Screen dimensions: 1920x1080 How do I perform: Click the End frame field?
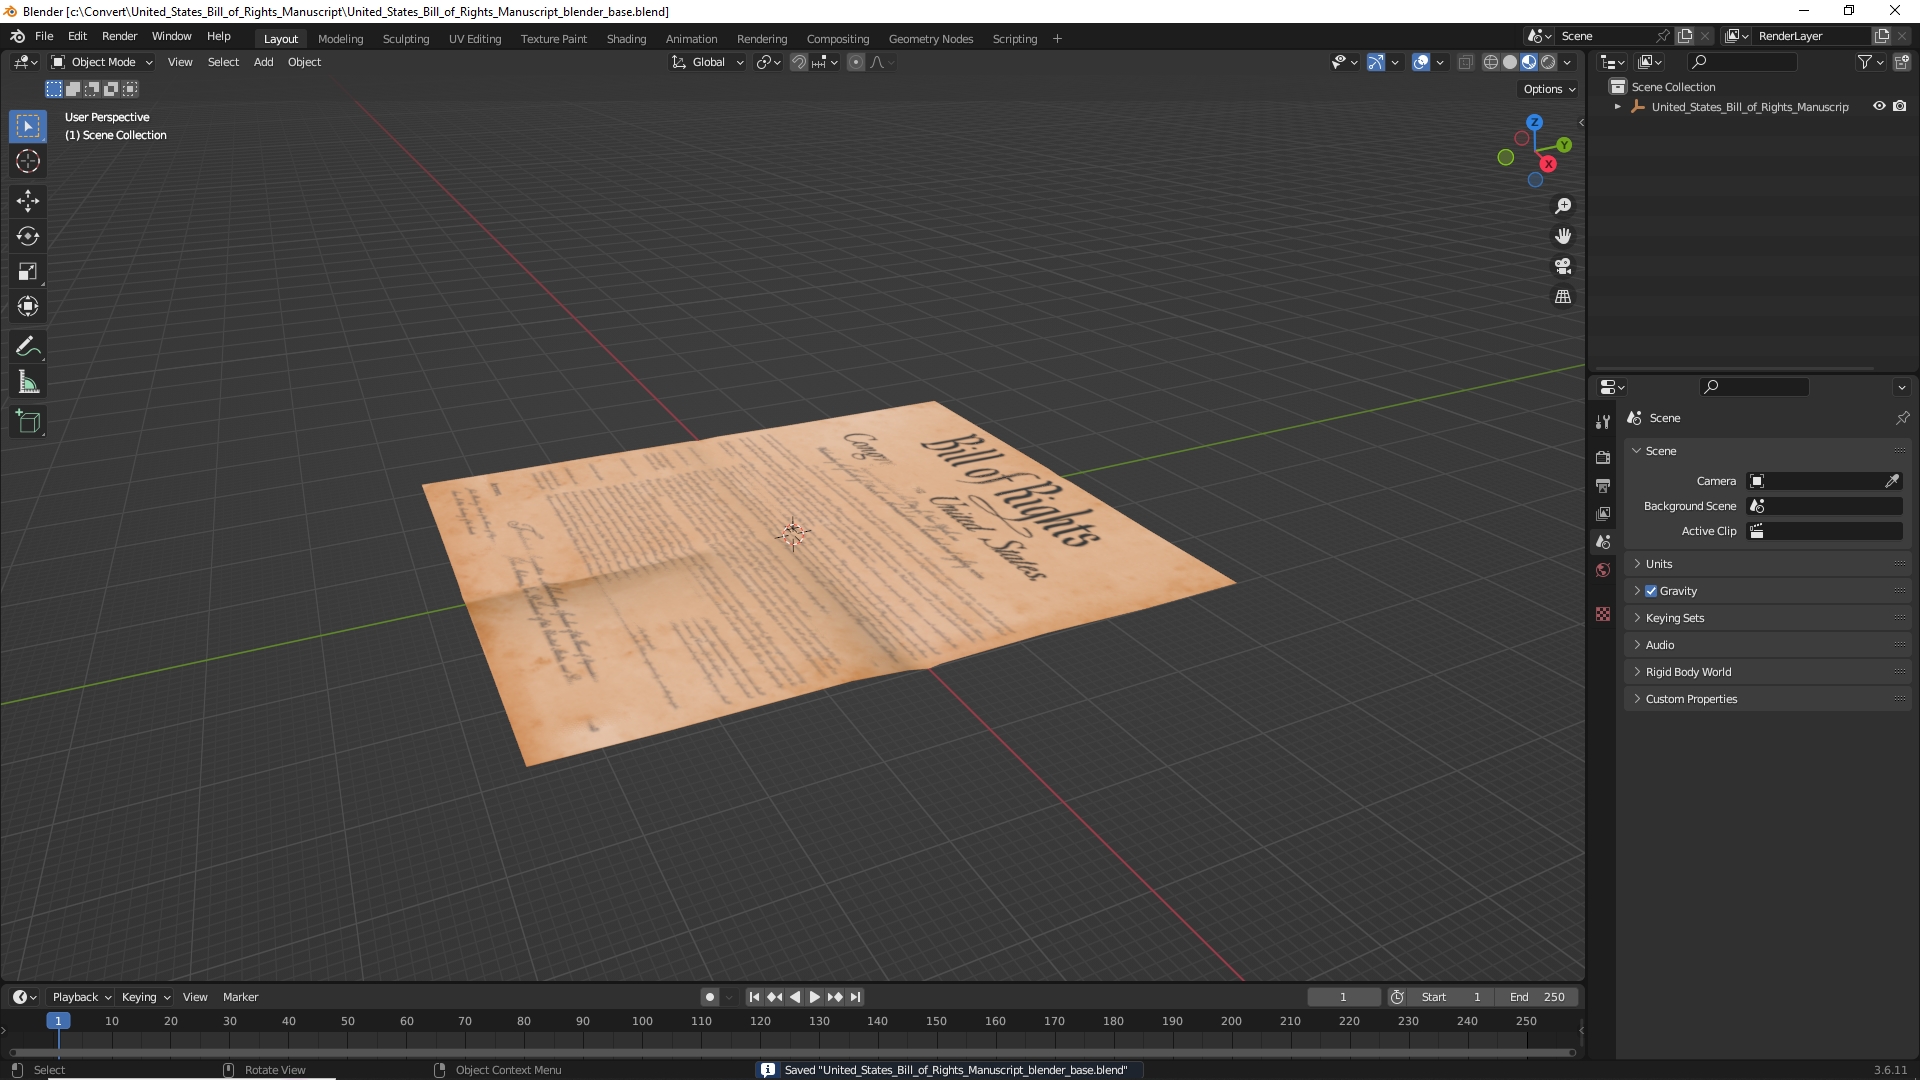tap(1537, 997)
